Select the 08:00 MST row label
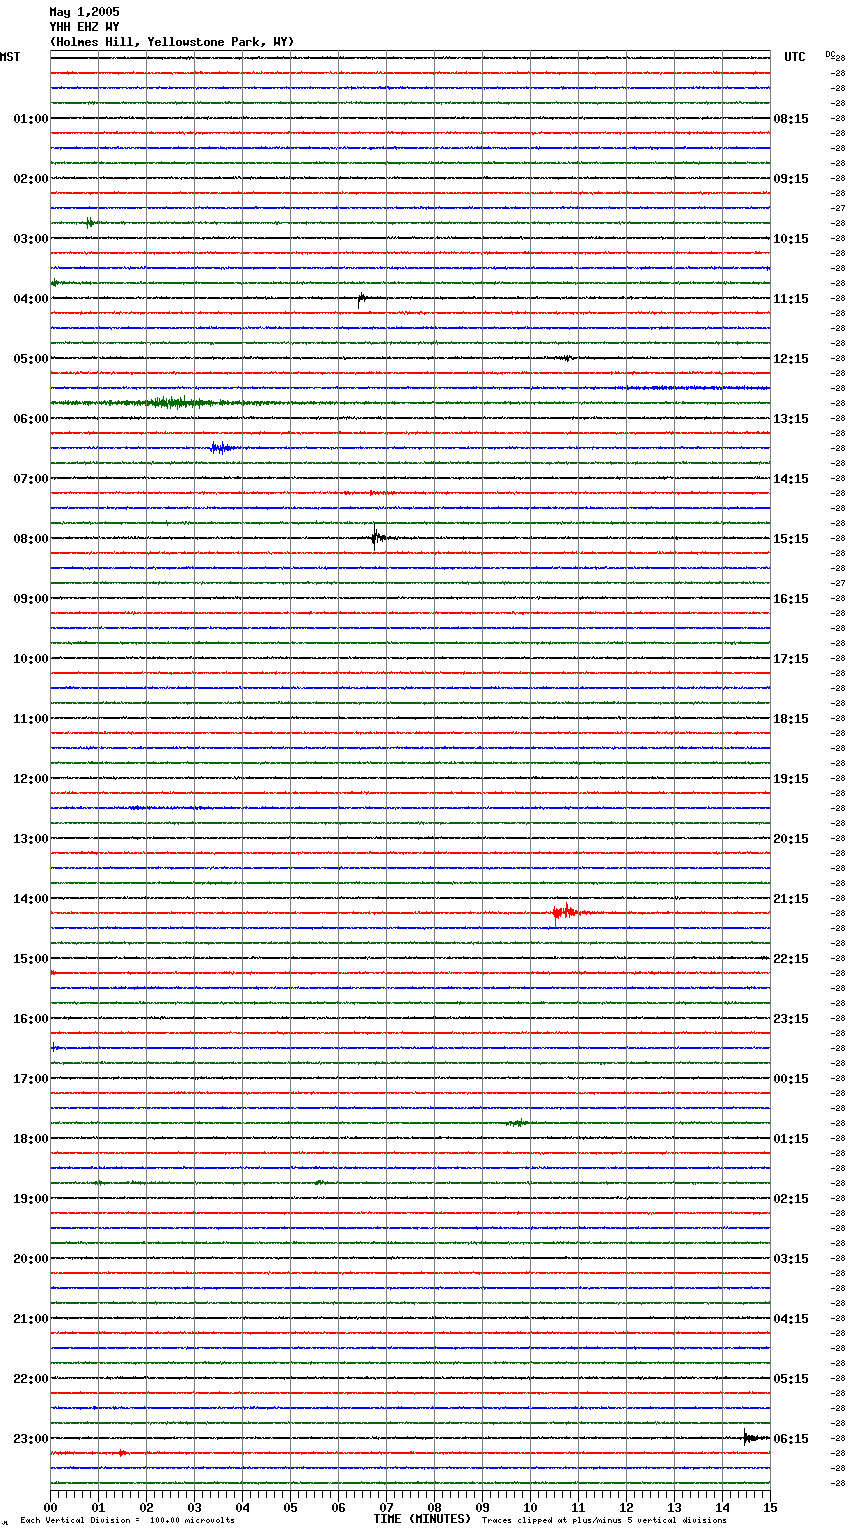 [31, 539]
